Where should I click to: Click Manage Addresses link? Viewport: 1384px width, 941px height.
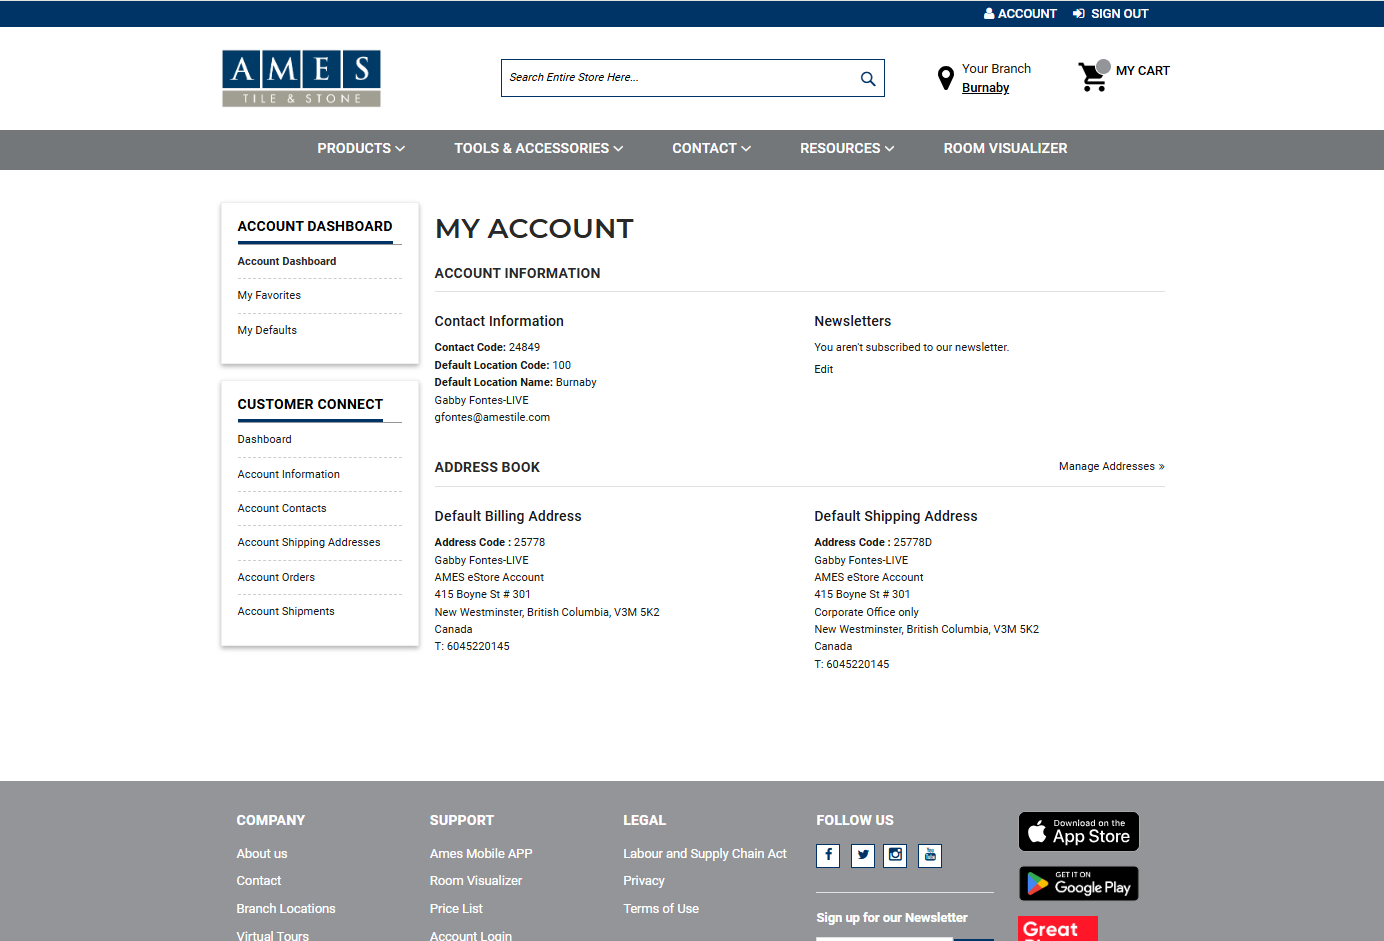(1110, 466)
